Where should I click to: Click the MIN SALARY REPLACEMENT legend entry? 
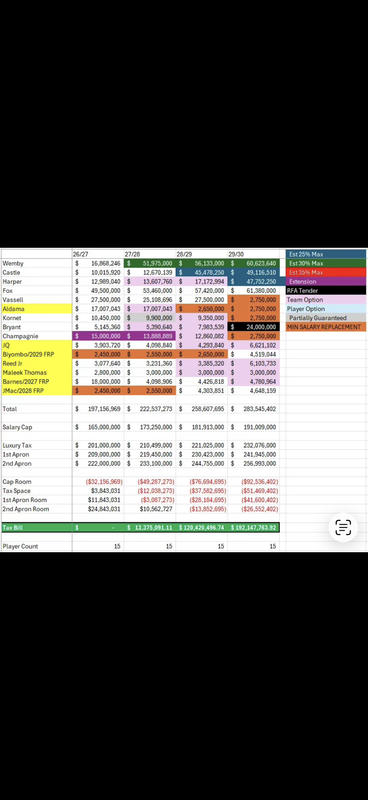pyautogui.click(x=326, y=327)
